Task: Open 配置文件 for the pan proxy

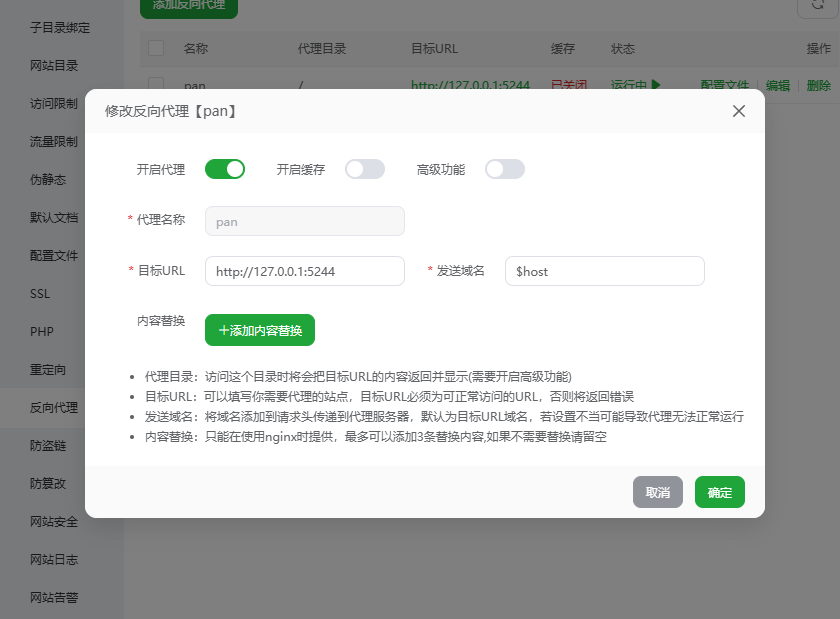Action: [727, 85]
